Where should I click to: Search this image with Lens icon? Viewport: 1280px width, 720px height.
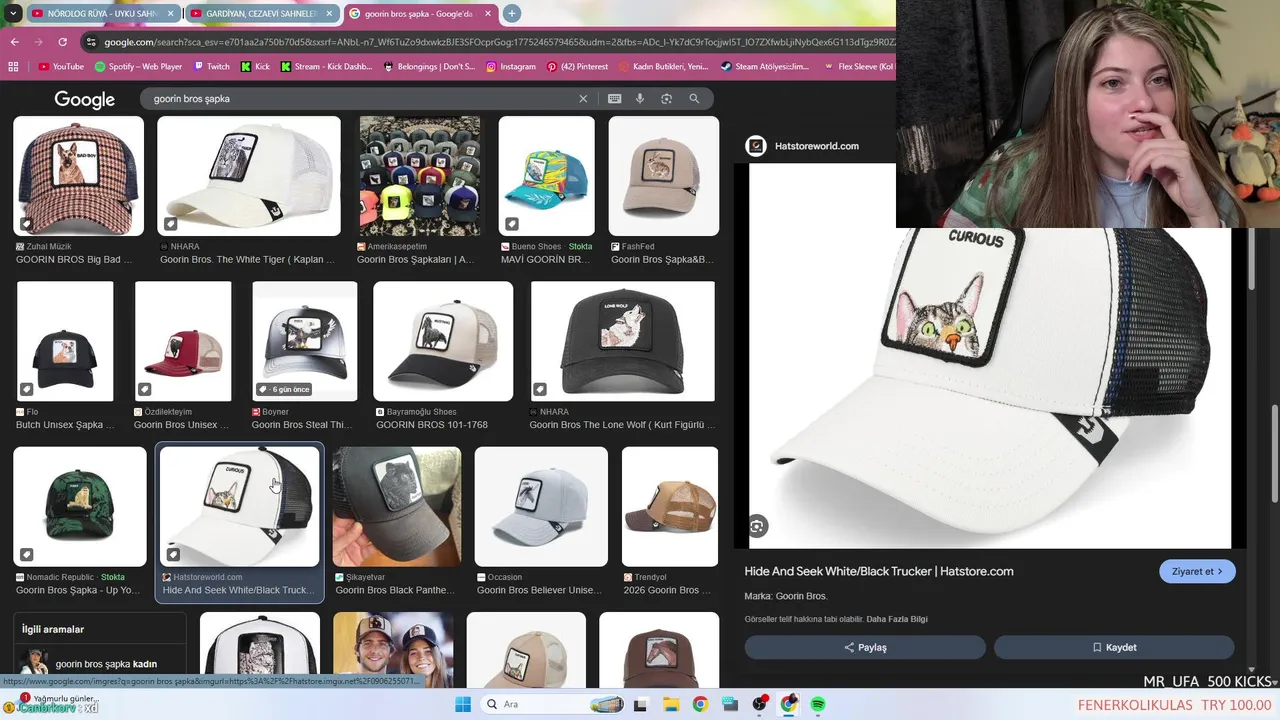pos(757,526)
